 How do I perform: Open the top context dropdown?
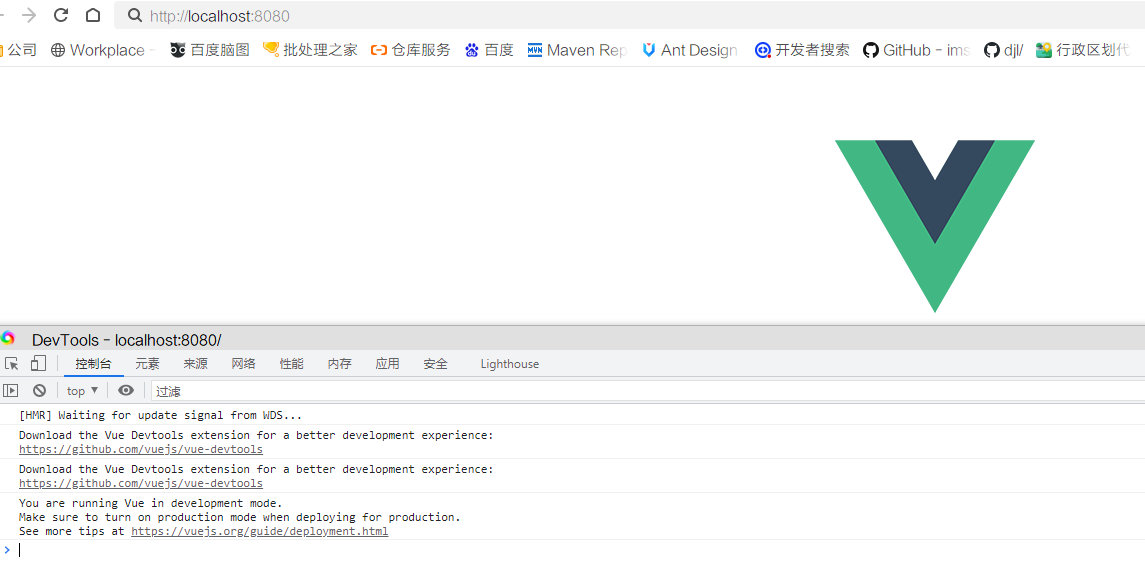point(83,391)
